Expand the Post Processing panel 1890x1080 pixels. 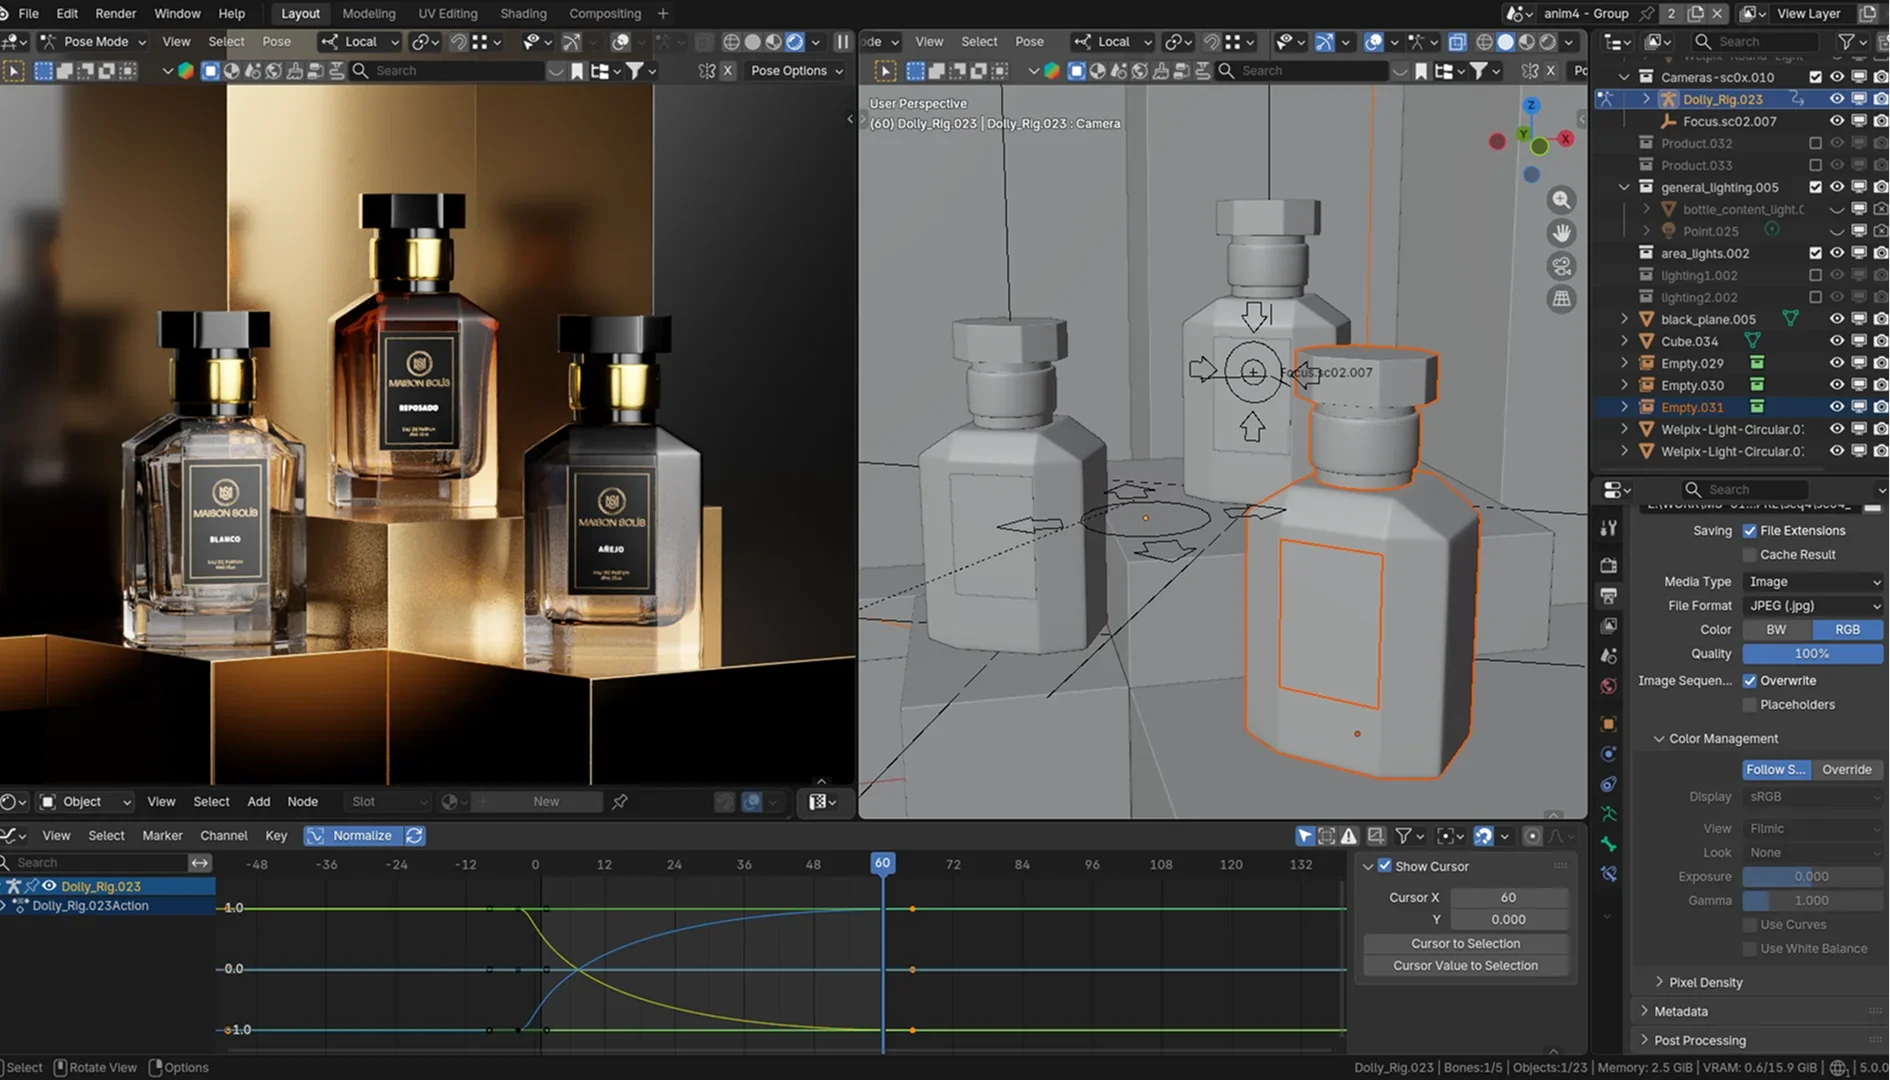tap(1644, 1041)
